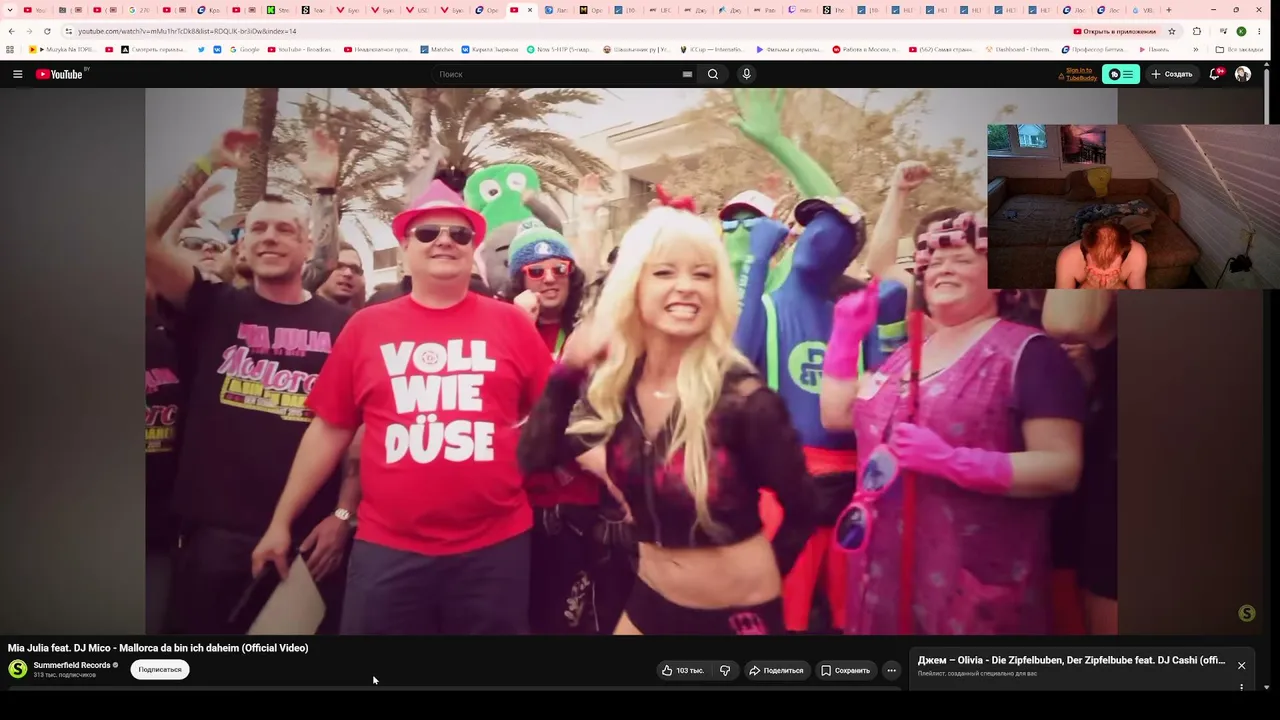Click the video title text

(158, 648)
